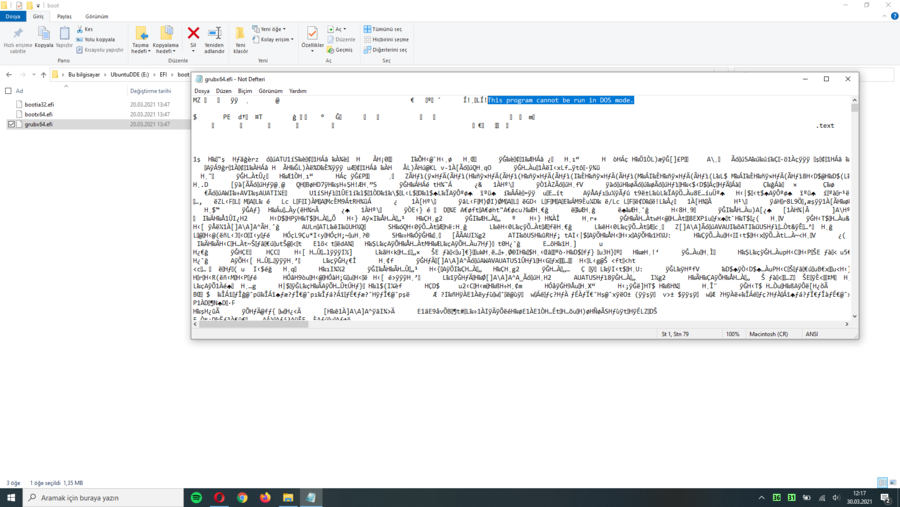Open the Windows Start menu
The width and height of the screenshot is (900, 507).
(x=11, y=498)
